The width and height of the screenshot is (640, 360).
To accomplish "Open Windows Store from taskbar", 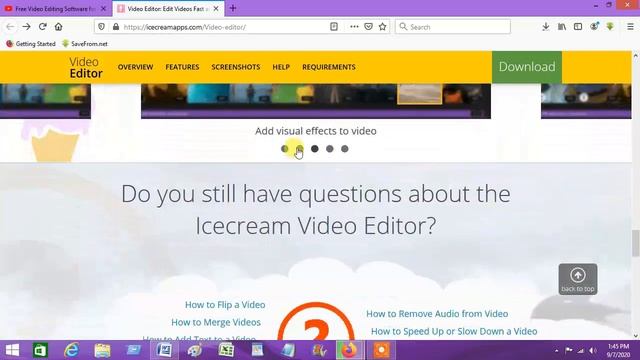I will click(x=40, y=350).
